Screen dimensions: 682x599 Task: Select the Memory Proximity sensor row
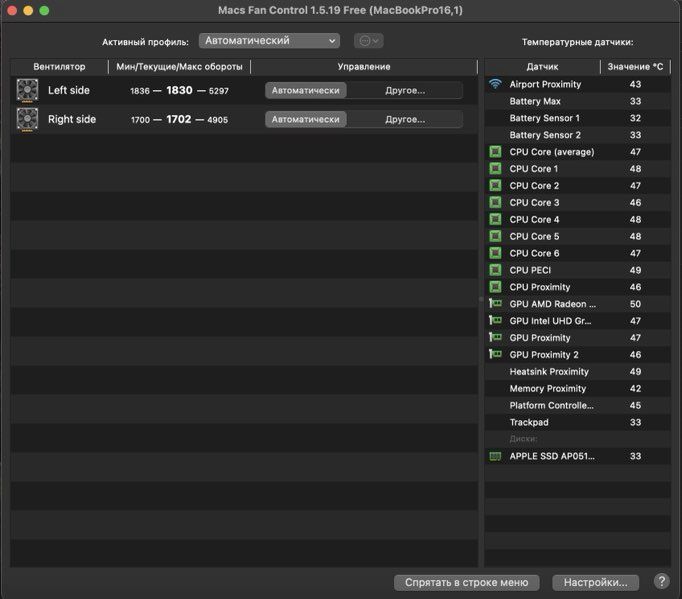[x=577, y=388]
